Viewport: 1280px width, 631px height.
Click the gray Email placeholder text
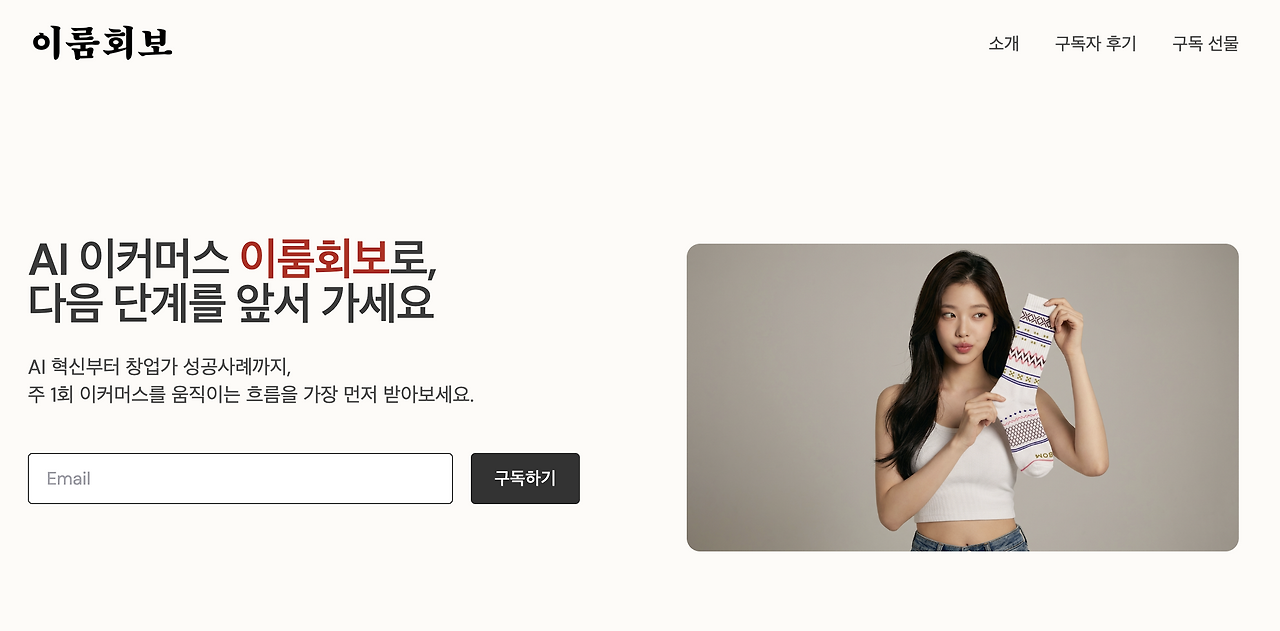69,478
